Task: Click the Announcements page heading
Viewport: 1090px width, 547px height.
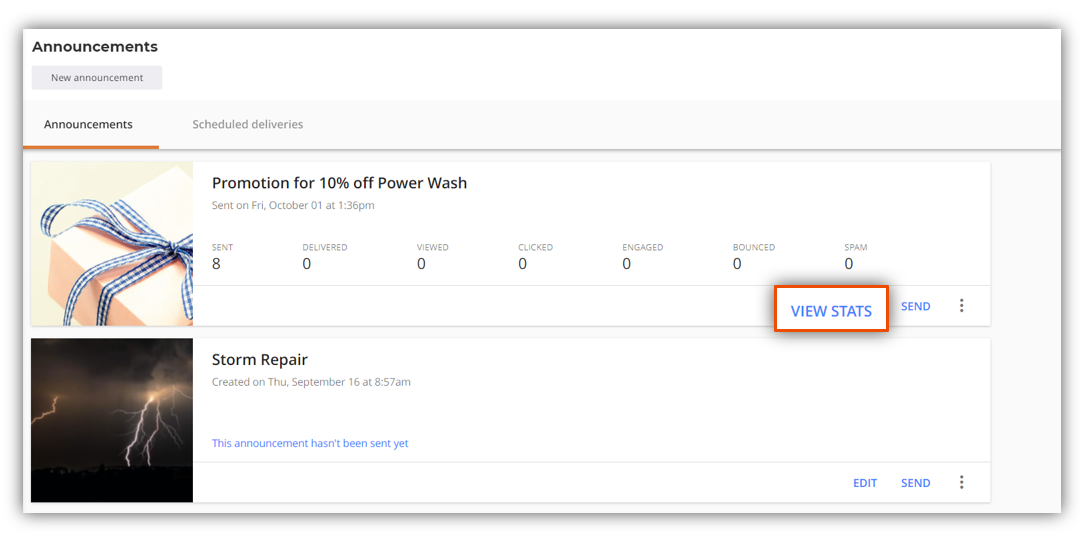Action: (95, 47)
